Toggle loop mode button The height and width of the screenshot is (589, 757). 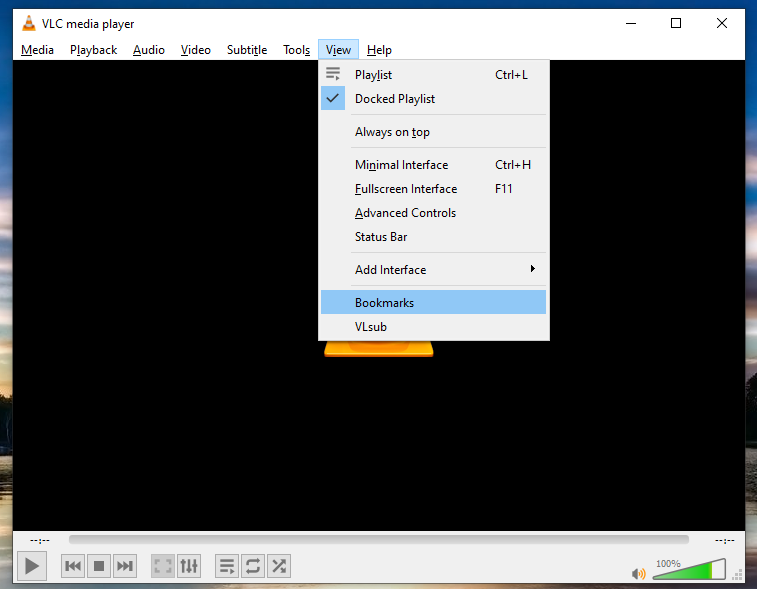253,566
